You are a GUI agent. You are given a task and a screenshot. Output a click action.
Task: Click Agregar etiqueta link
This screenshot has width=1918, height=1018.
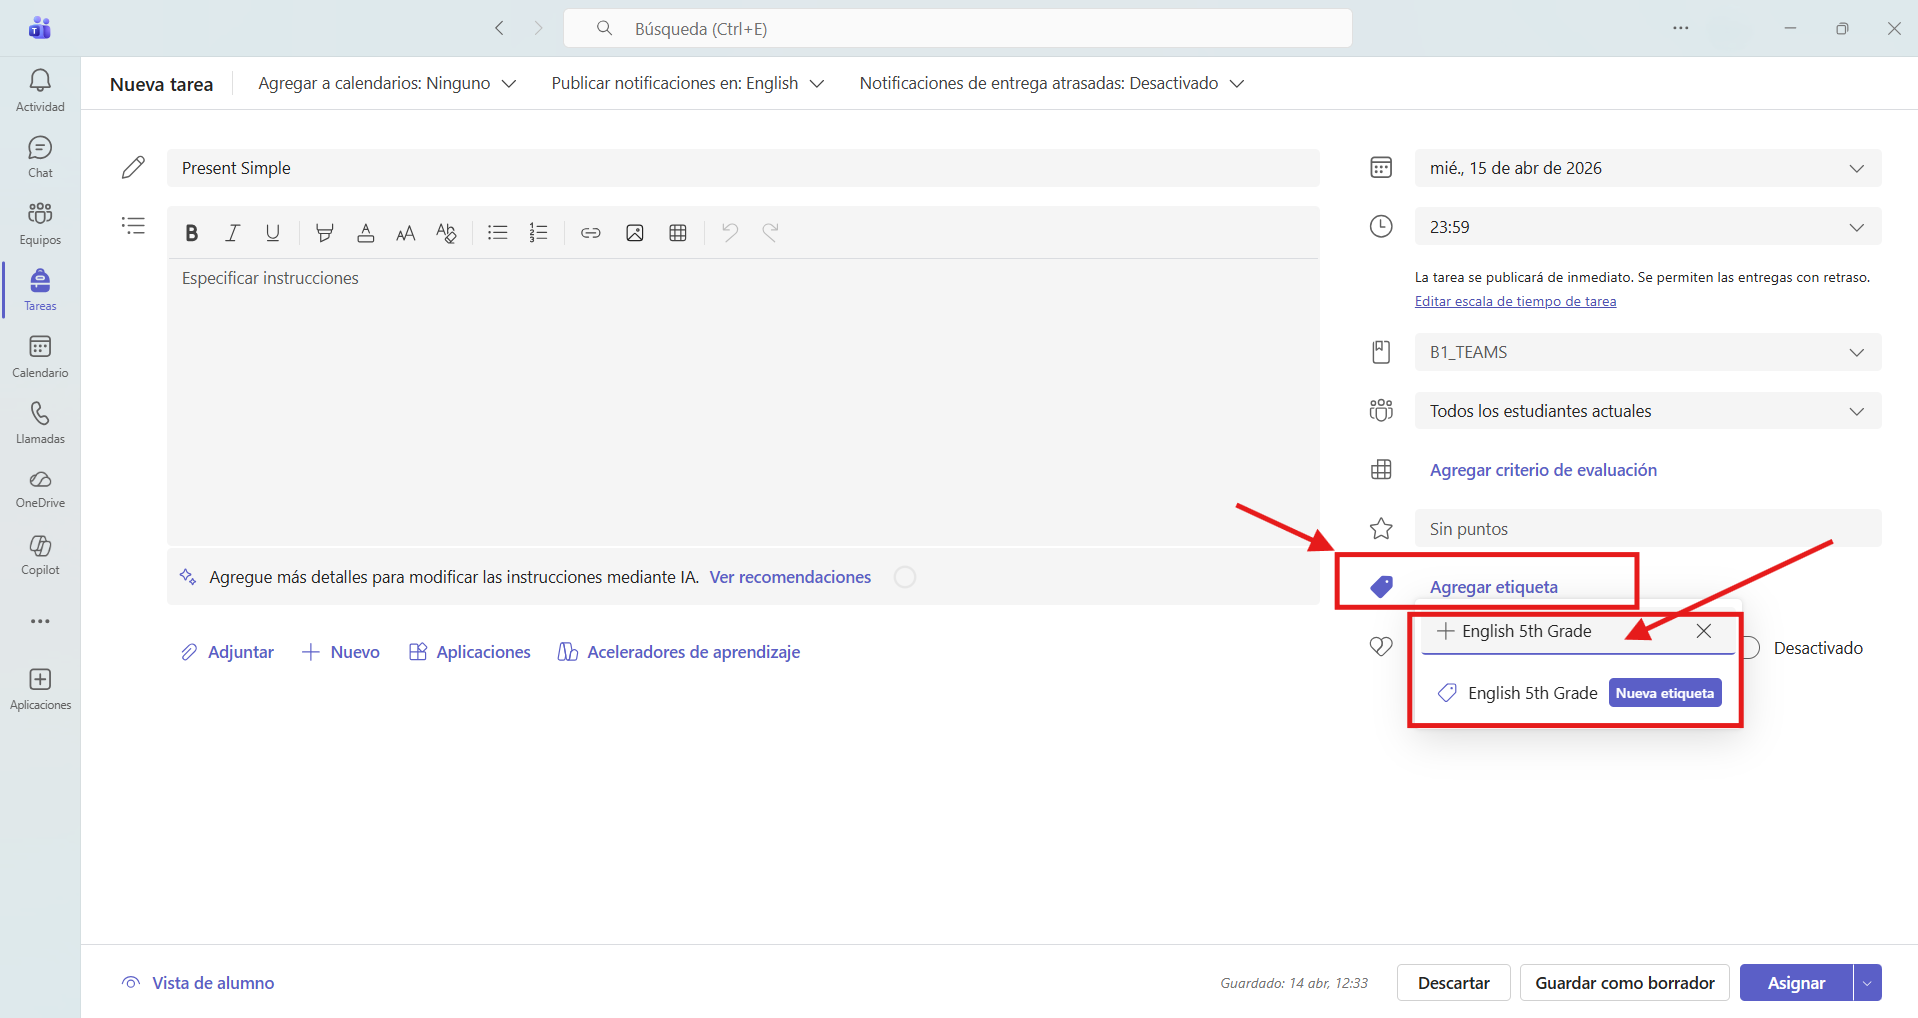click(x=1494, y=587)
